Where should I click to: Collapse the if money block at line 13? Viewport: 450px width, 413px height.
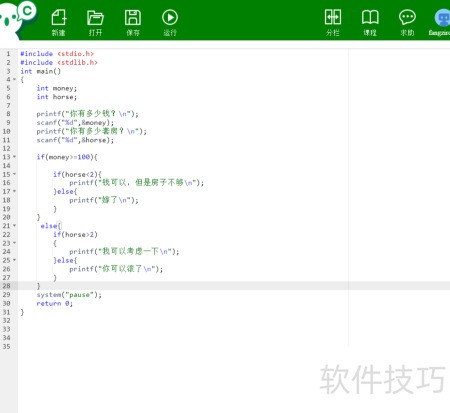tap(14, 157)
